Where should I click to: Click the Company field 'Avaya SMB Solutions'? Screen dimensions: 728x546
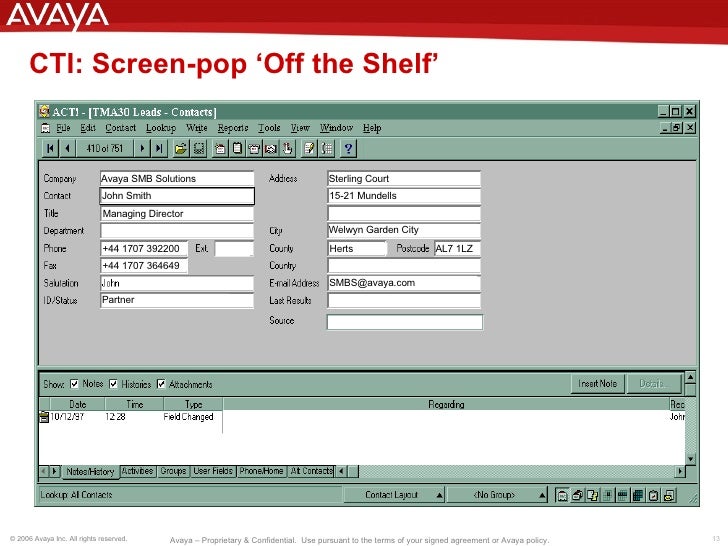coord(177,178)
